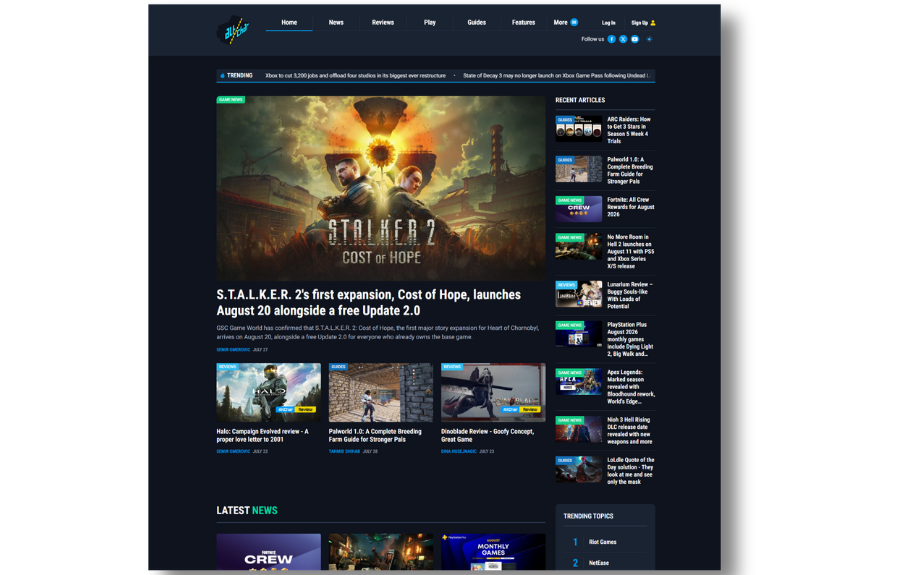The height and width of the screenshot is (575, 900).
Task: Click GUIDES tag on Palworld card
Action: pos(338,366)
